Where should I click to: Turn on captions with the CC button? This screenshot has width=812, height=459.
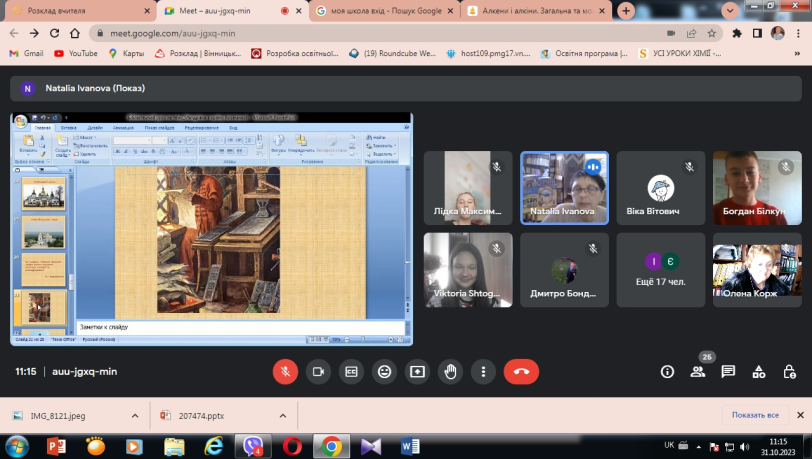pos(351,371)
